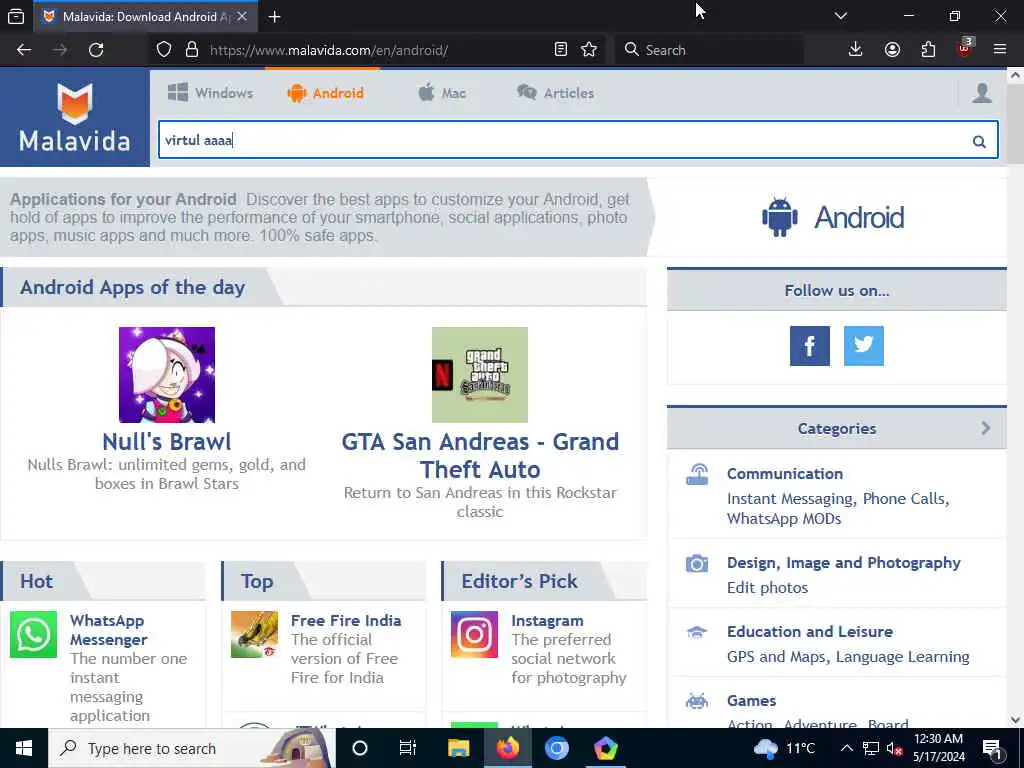1024x768 pixels.
Task: Click the camera category icon
Action: click(x=697, y=563)
